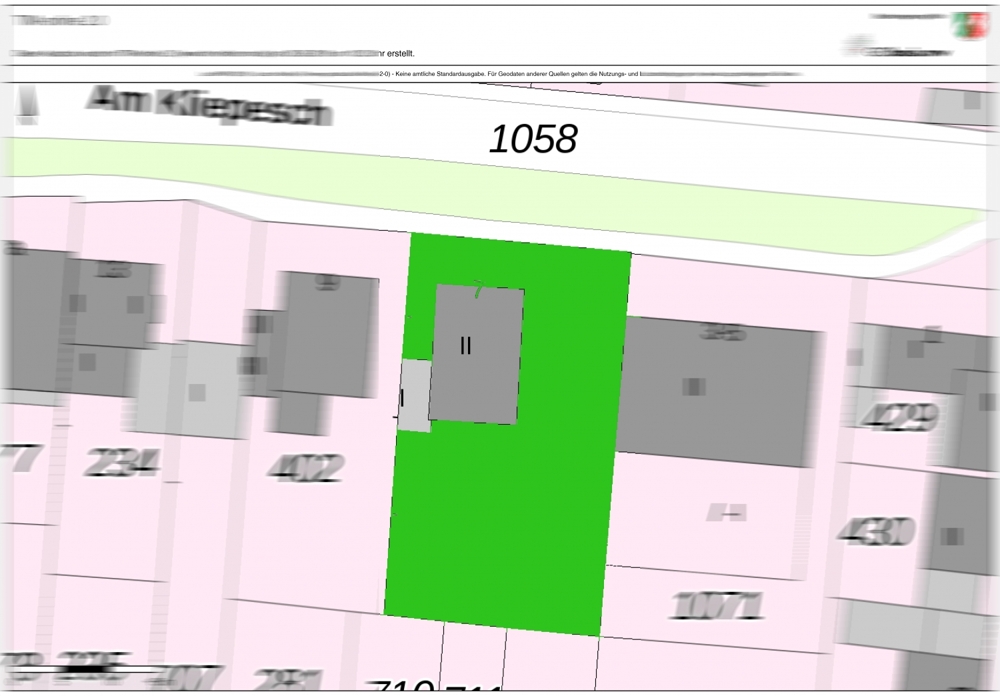Click the building with house number 9
Image resolution: width=1000 pixels, height=696 pixels.
coord(325,335)
